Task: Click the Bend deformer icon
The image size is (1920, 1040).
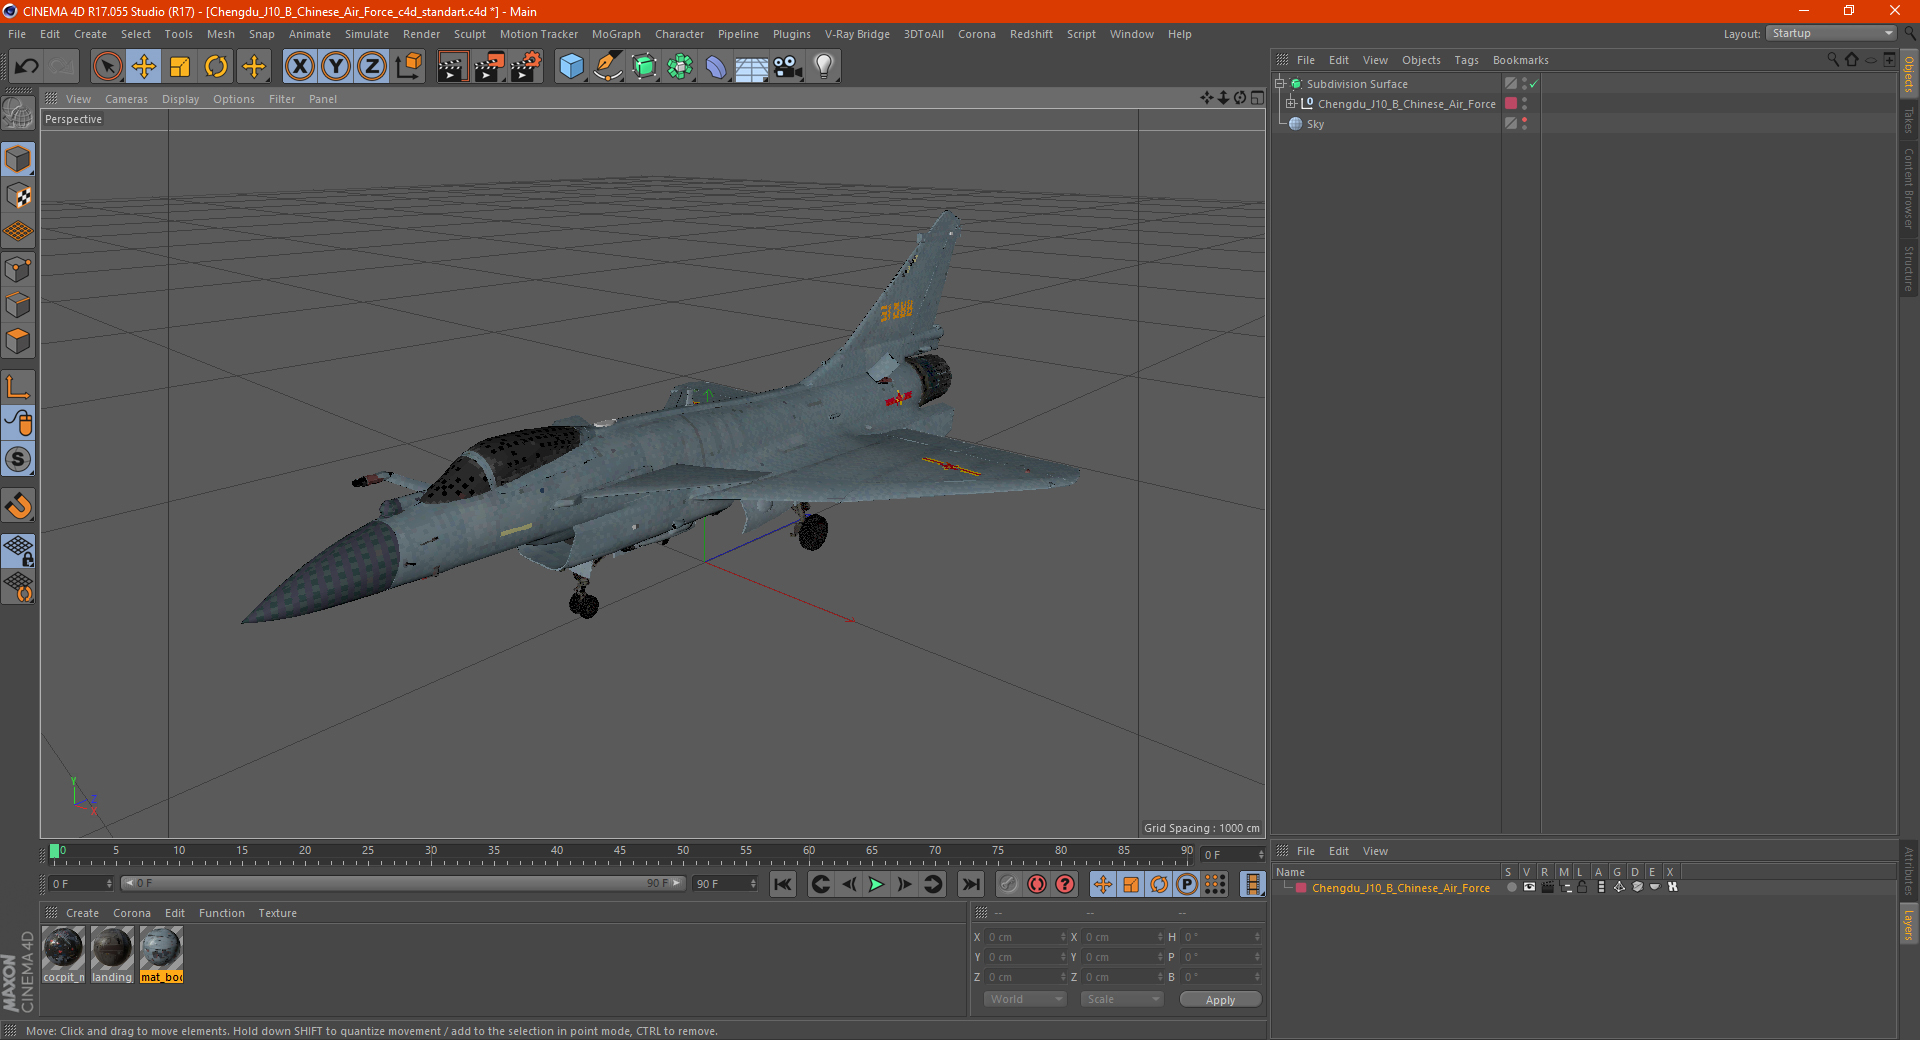Action: 716,67
